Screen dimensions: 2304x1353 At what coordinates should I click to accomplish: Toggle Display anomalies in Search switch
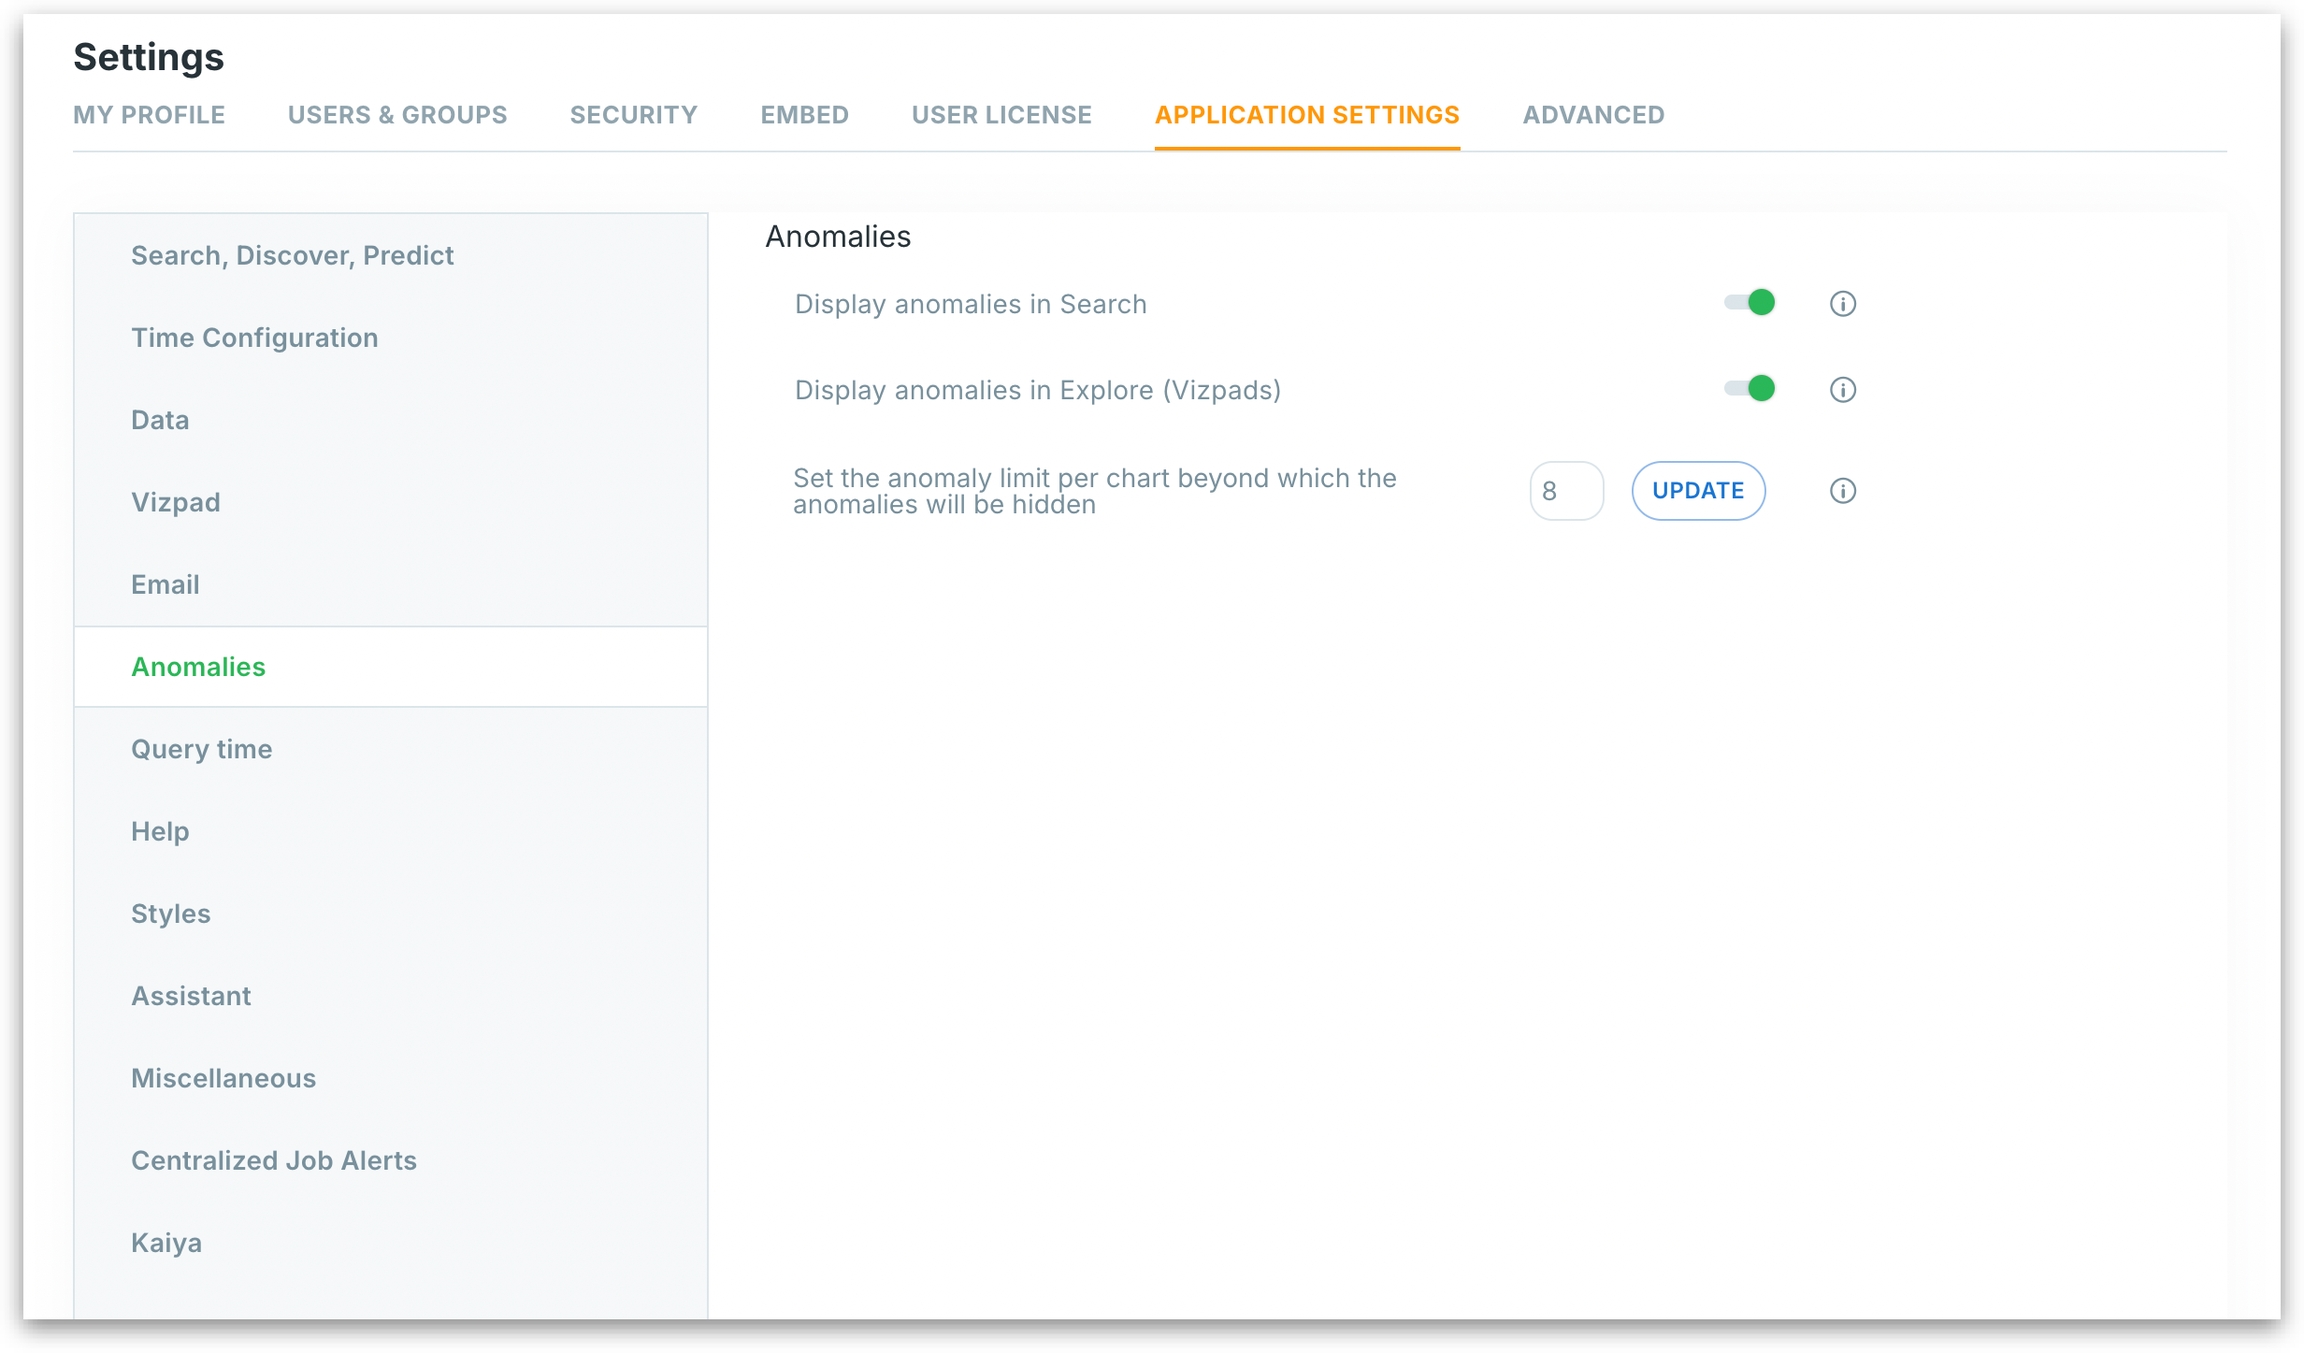coord(1750,303)
